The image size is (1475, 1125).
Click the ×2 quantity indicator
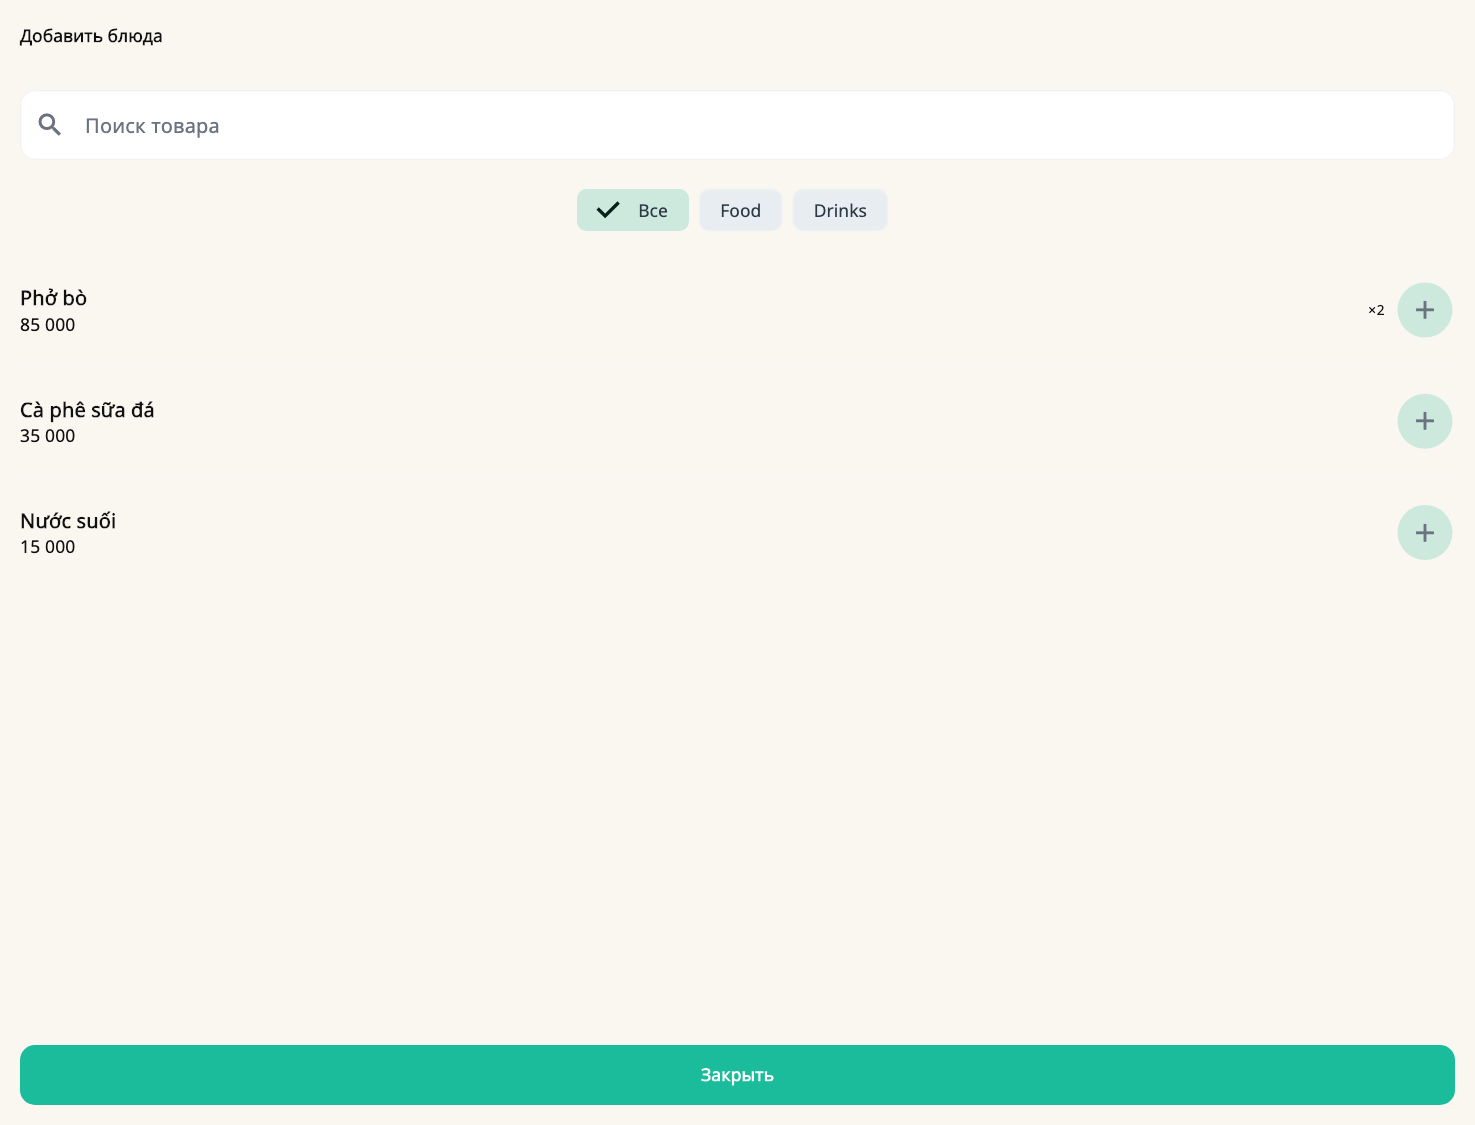1376,310
